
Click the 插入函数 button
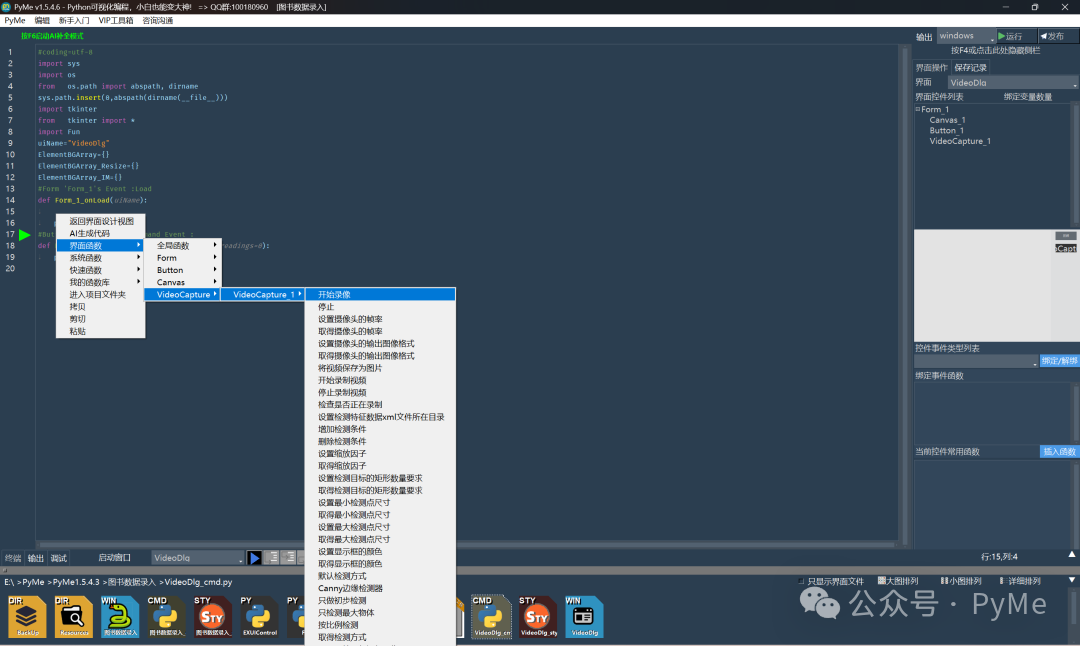tap(1059, 452)
